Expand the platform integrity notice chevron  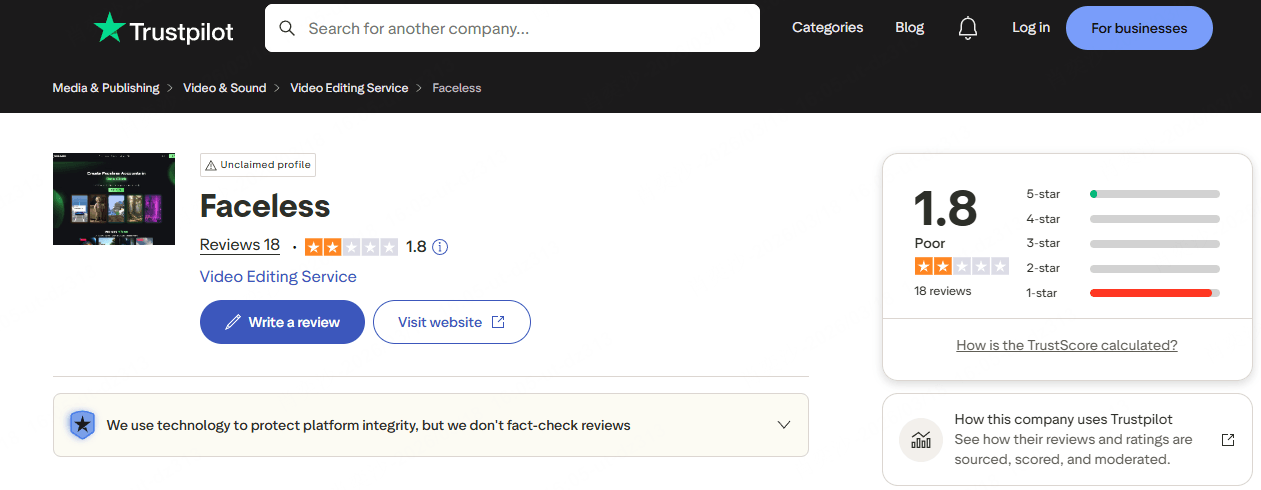(784, 425)
